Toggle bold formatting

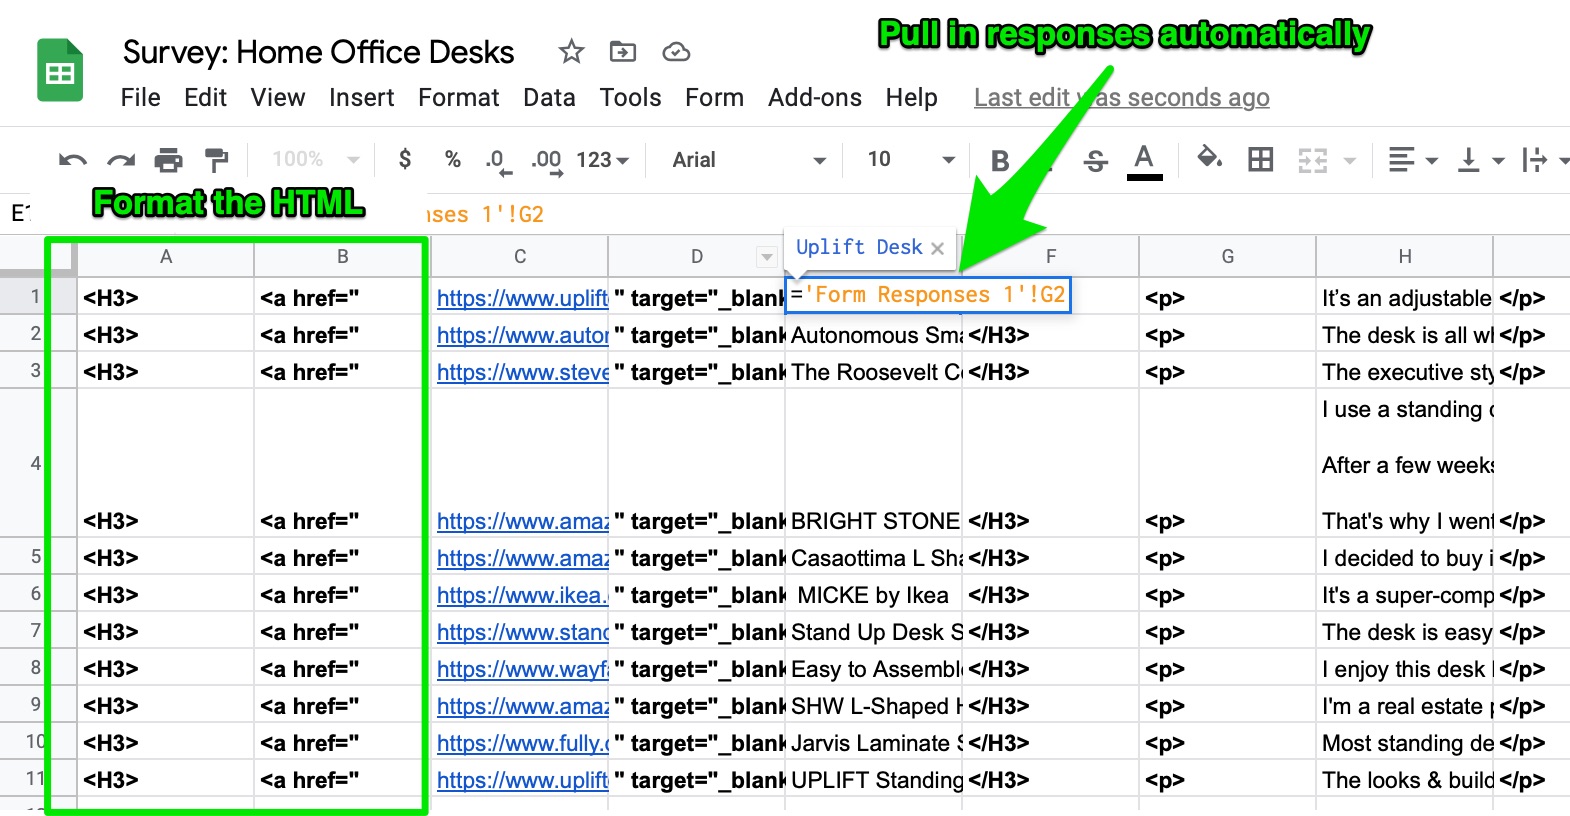coord(1000,160)
